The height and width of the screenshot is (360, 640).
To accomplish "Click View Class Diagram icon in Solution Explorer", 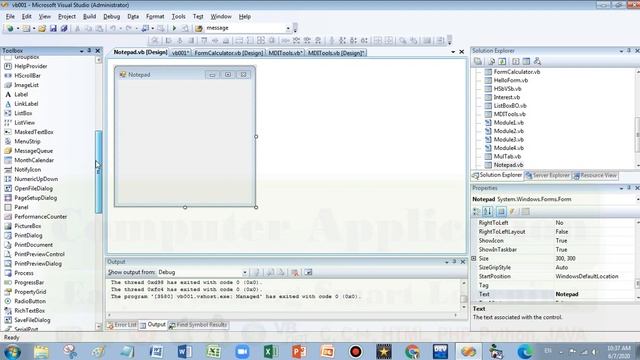I will (x=537, y=61).
